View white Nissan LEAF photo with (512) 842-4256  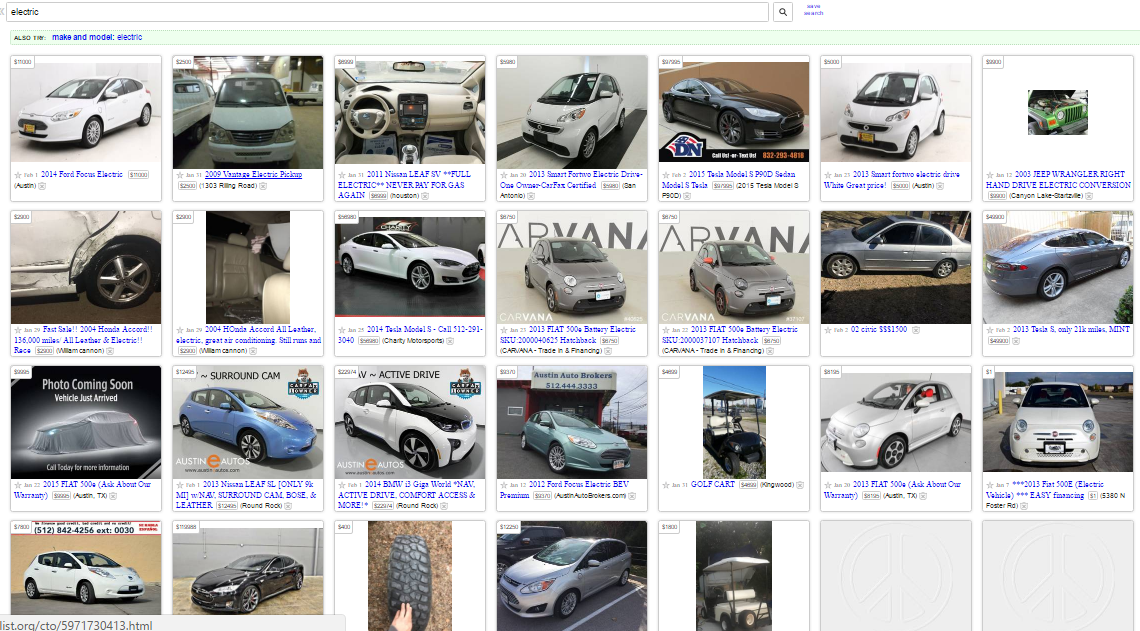coord(86,576)
